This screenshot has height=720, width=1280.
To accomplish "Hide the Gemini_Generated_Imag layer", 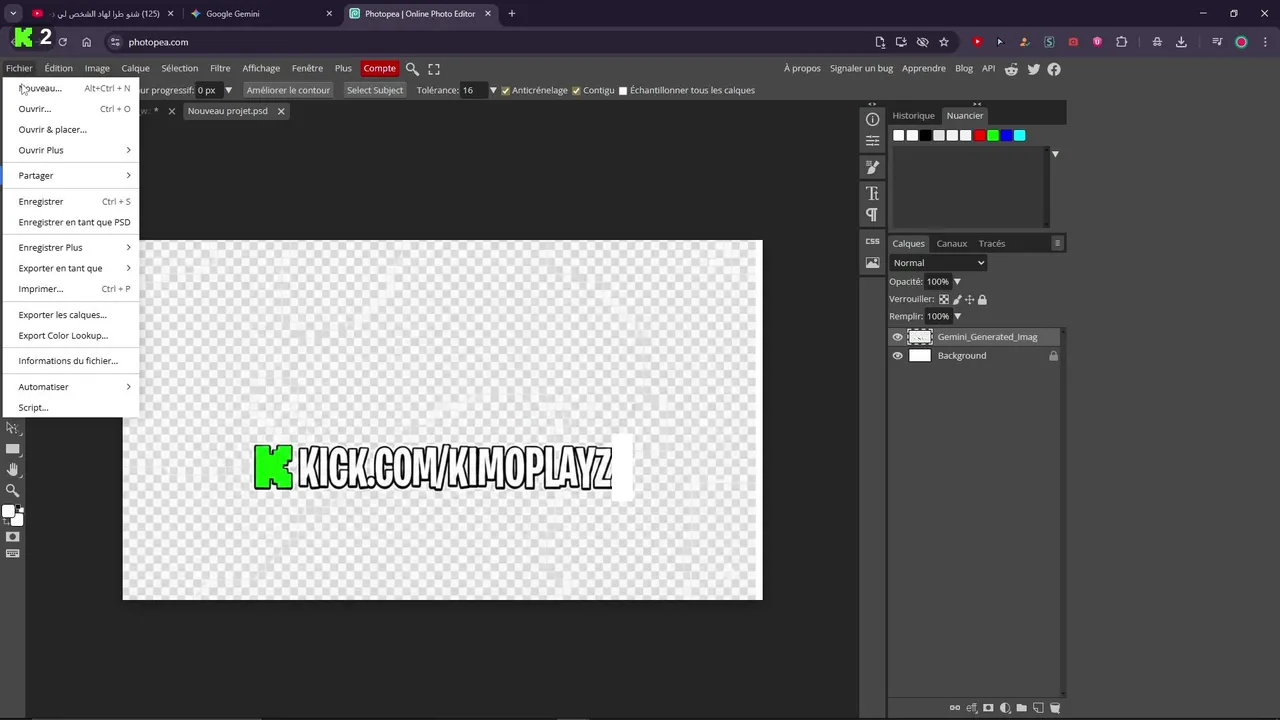I will [x=897, y=337].
